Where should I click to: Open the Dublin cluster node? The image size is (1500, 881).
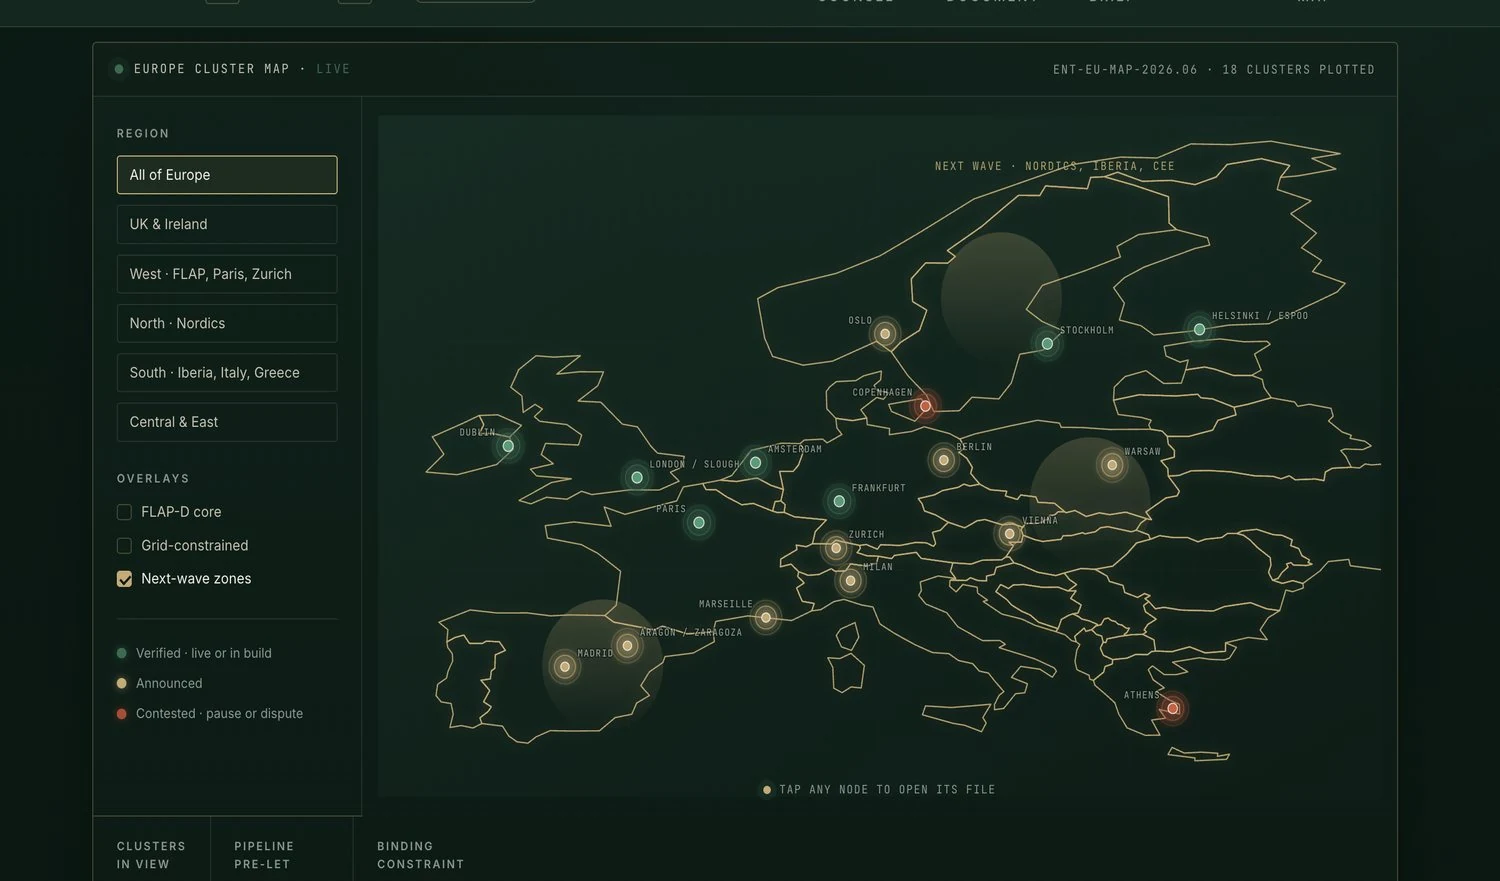508,446
